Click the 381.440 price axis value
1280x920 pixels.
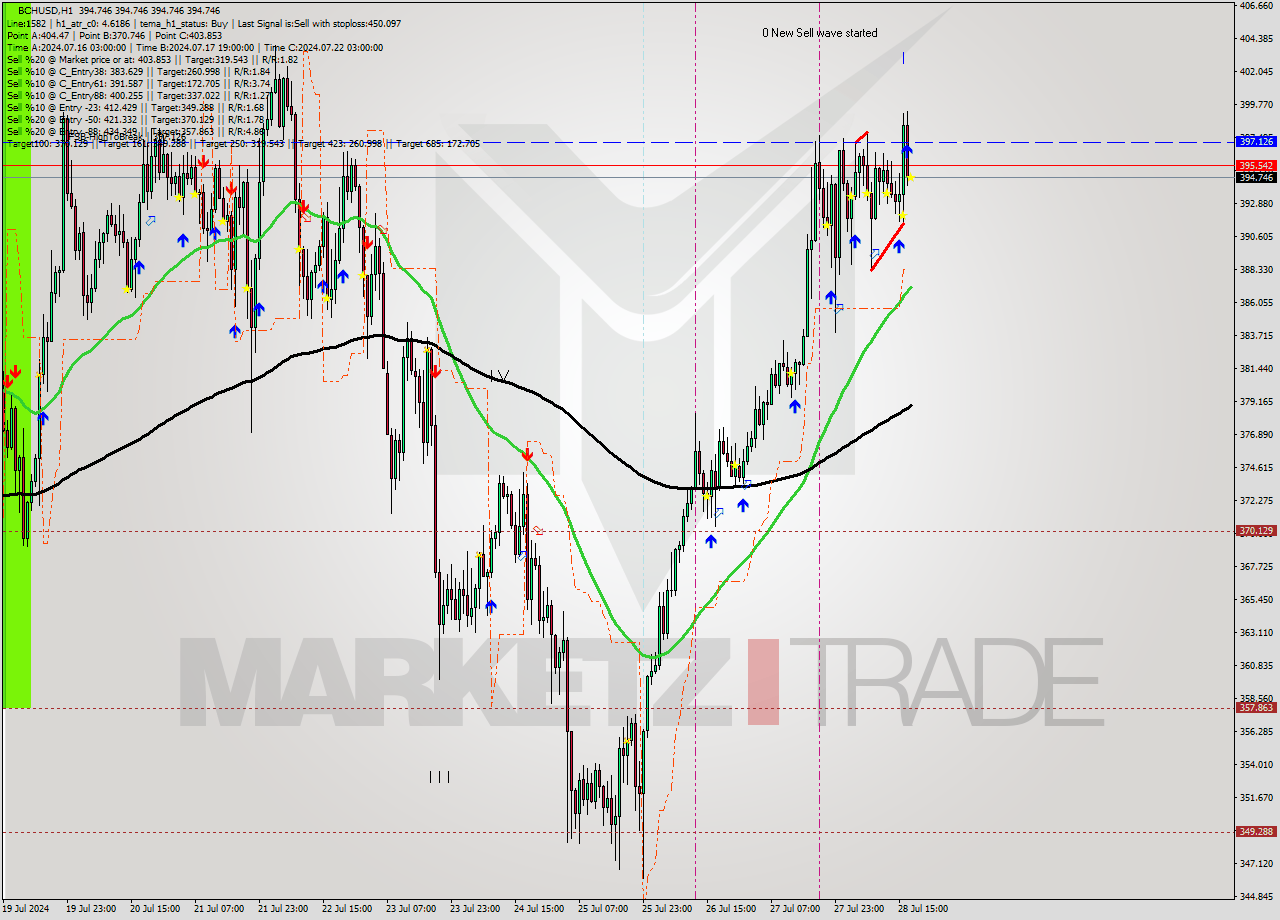[1255, 368]
